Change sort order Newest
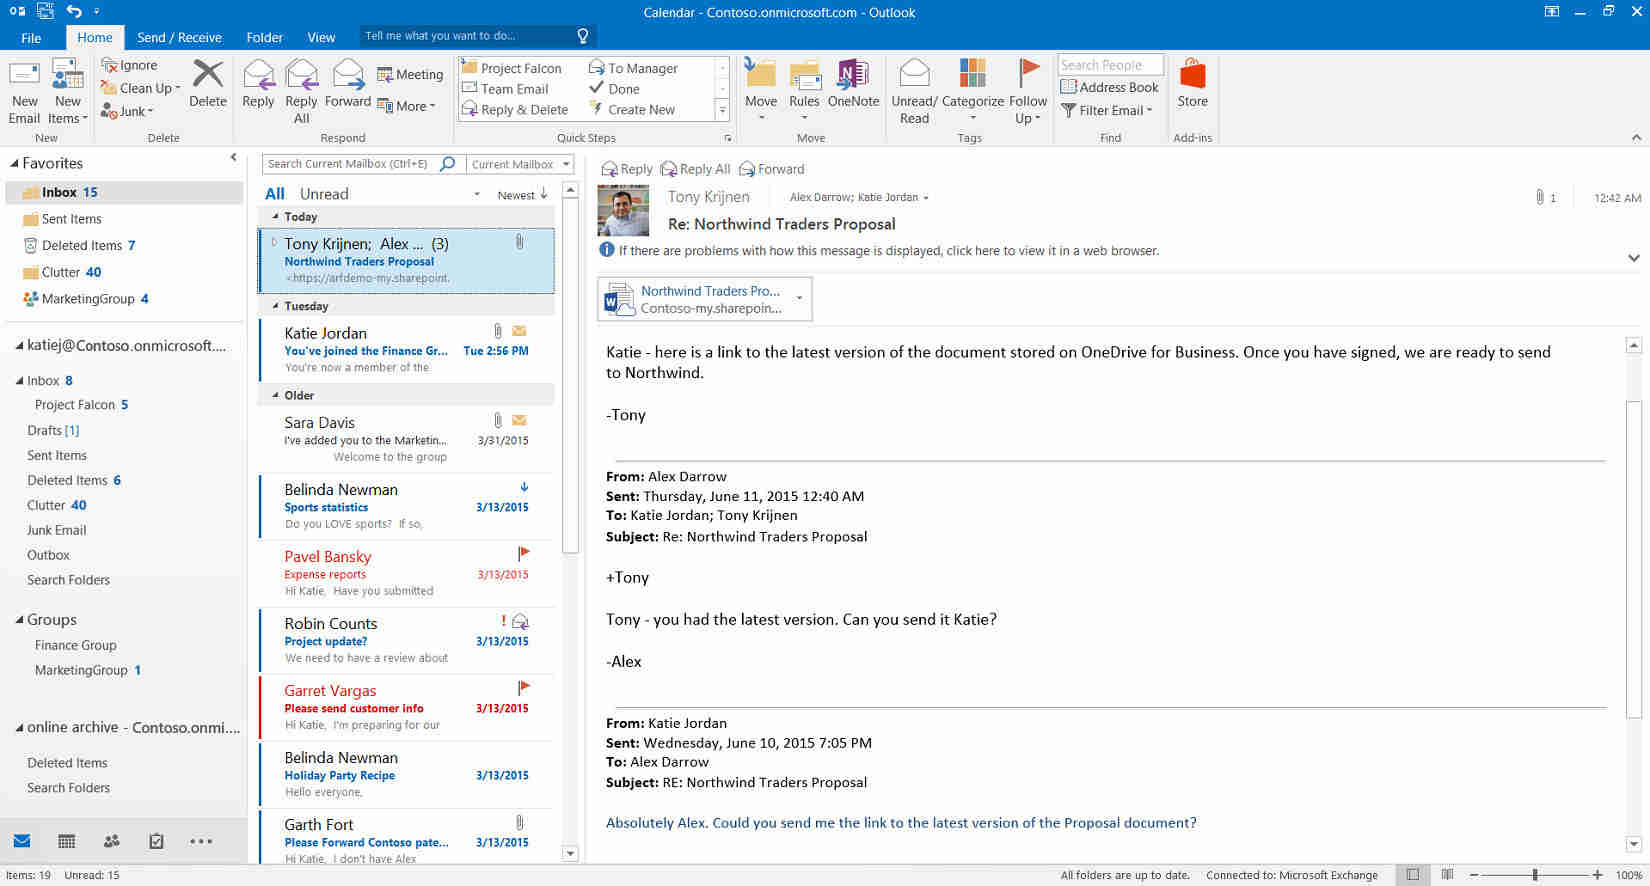Screen dimensions: 1650x886 coord(522,194)
